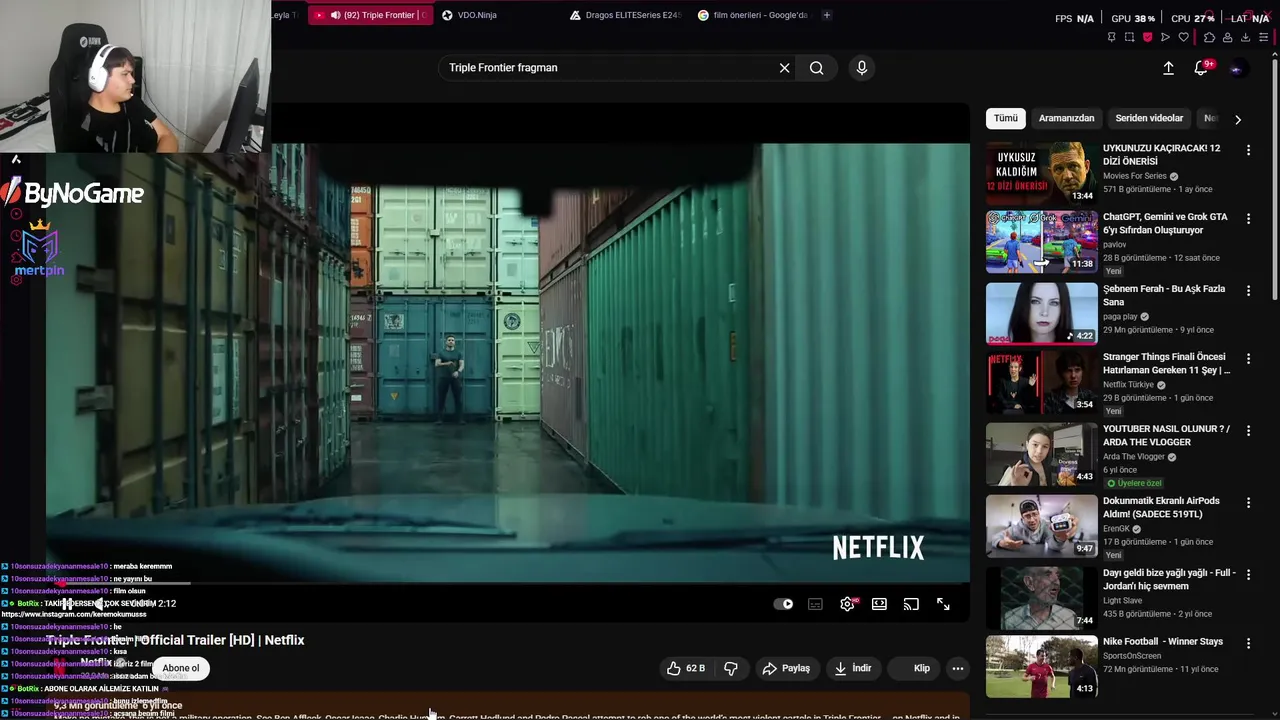The height and width of the screenshot is (720, 1280).
Task: Open Nike Football - Winner Stays title
Action: point(1163,641)
